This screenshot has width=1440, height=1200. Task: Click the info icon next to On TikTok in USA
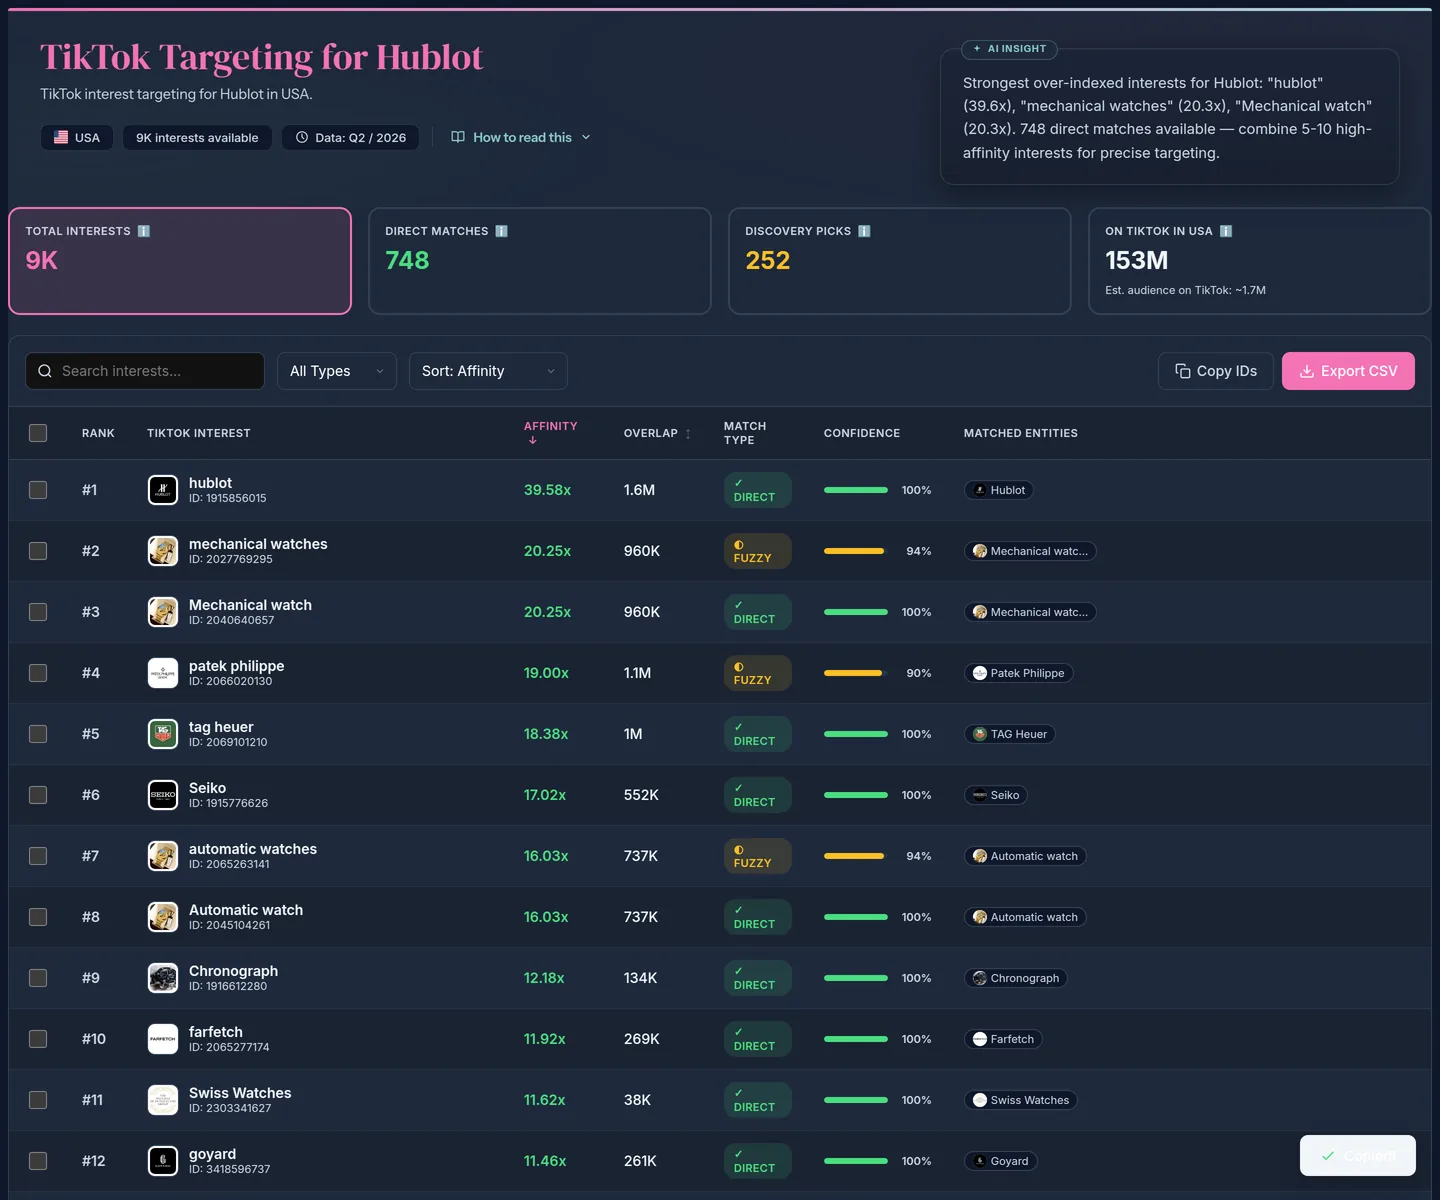click(1226, 231)
